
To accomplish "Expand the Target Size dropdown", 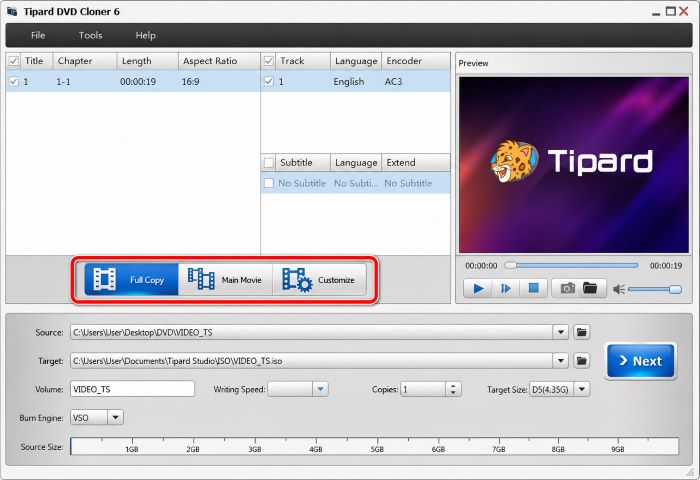I will pos(582,389).
